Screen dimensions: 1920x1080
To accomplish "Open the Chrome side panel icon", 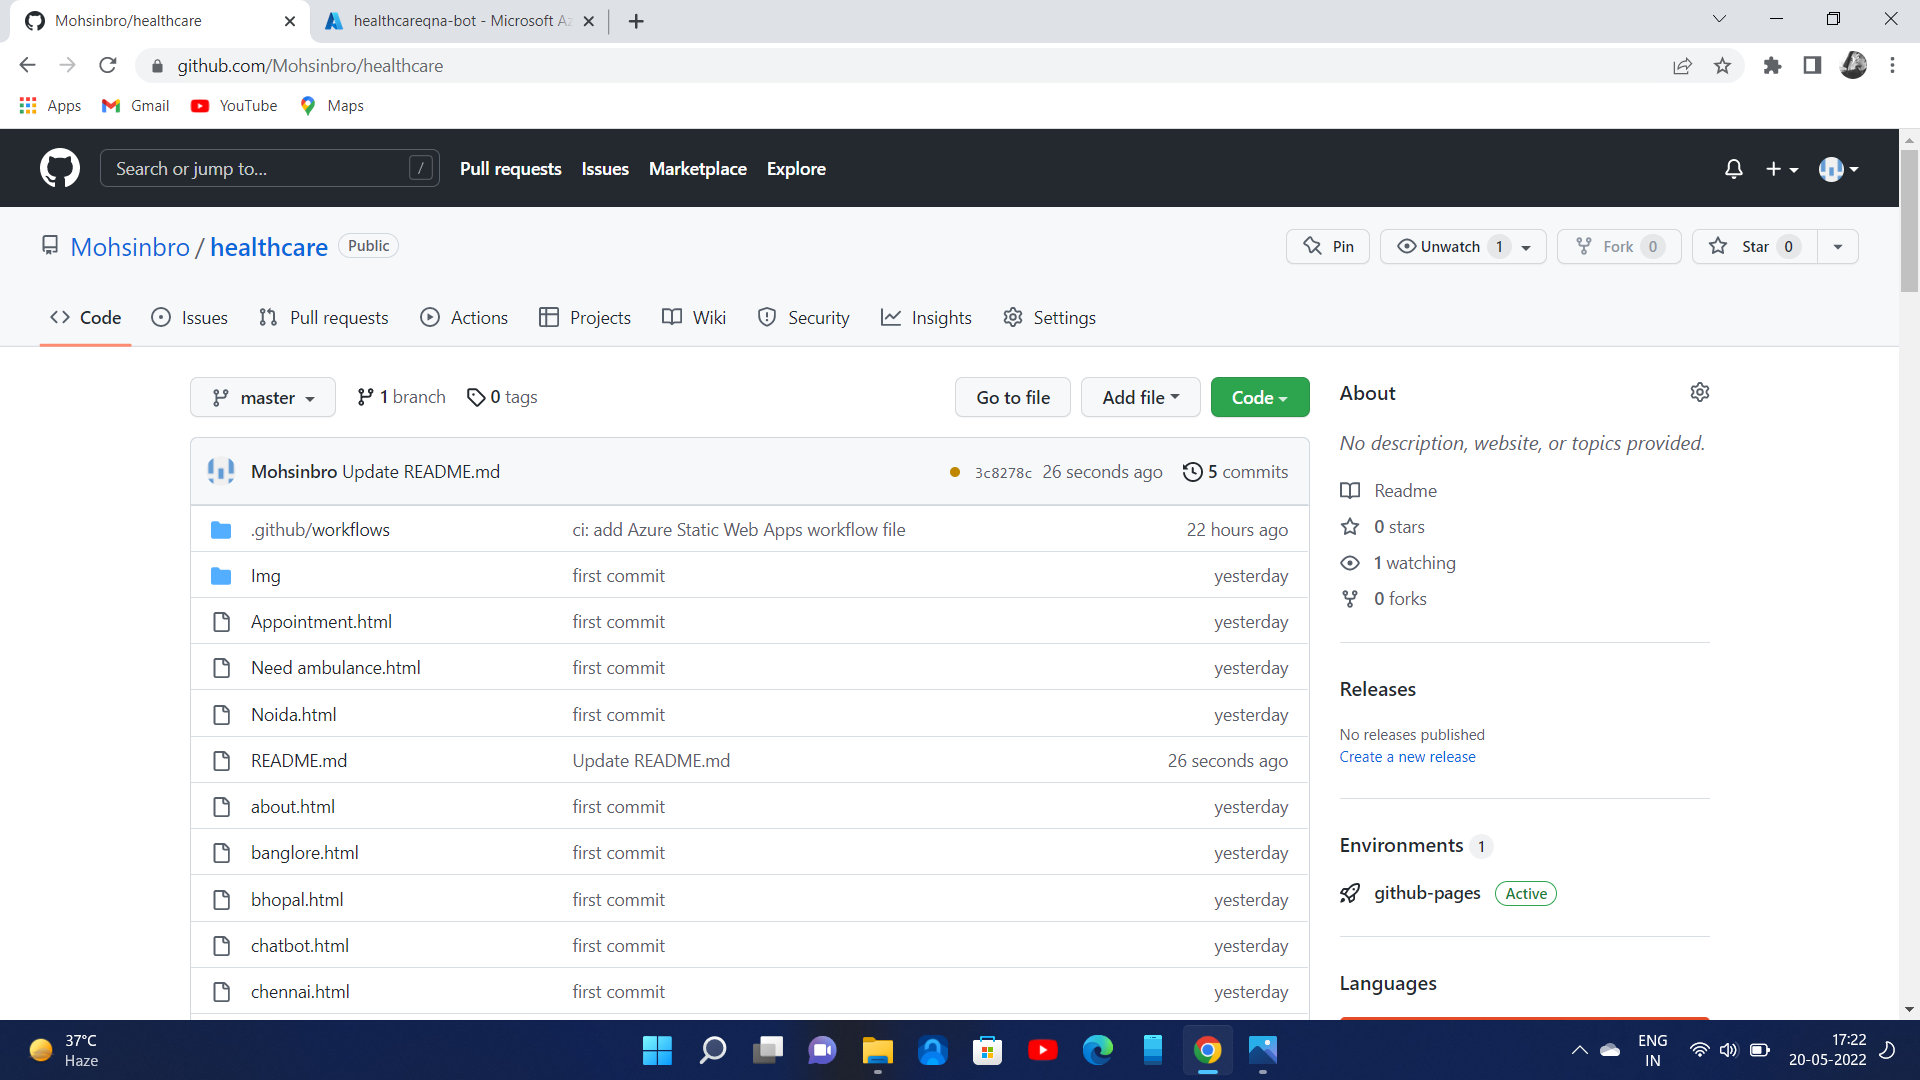I will coord(1812,66).
